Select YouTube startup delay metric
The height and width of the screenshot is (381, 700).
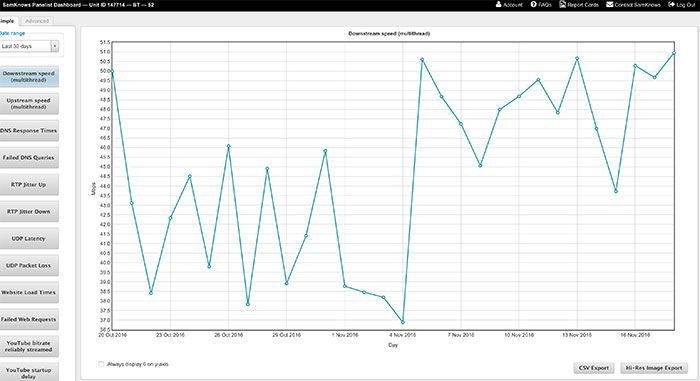click(29, 373)
